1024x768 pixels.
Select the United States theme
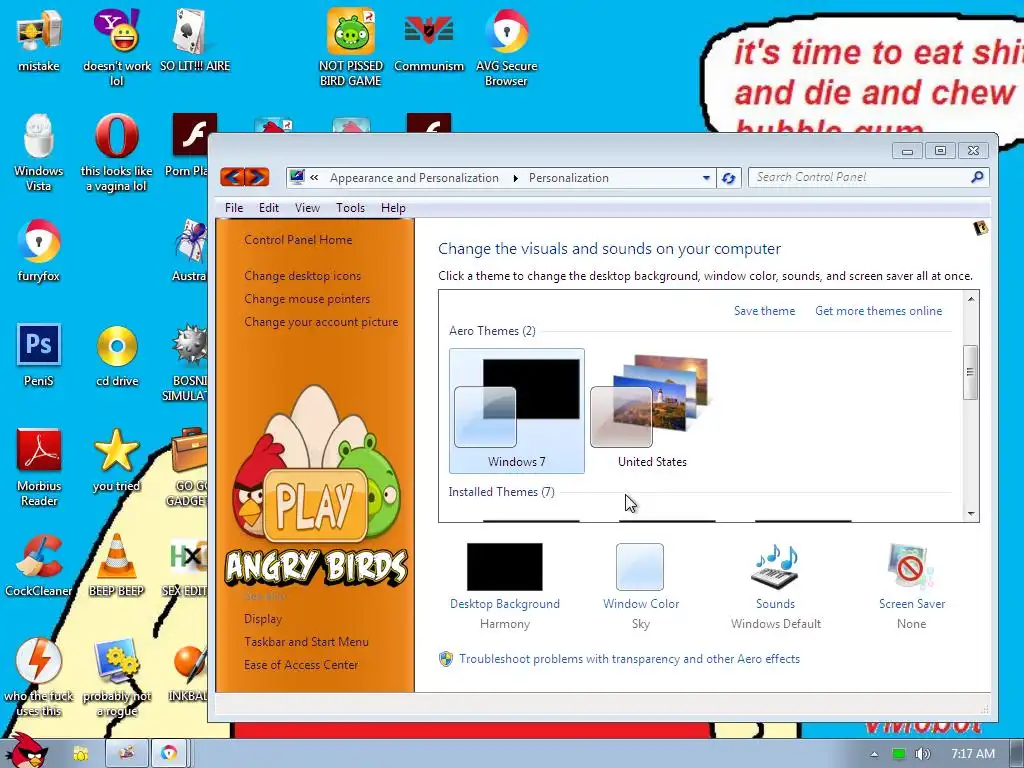pyautogui.click(x=652, y=411)
